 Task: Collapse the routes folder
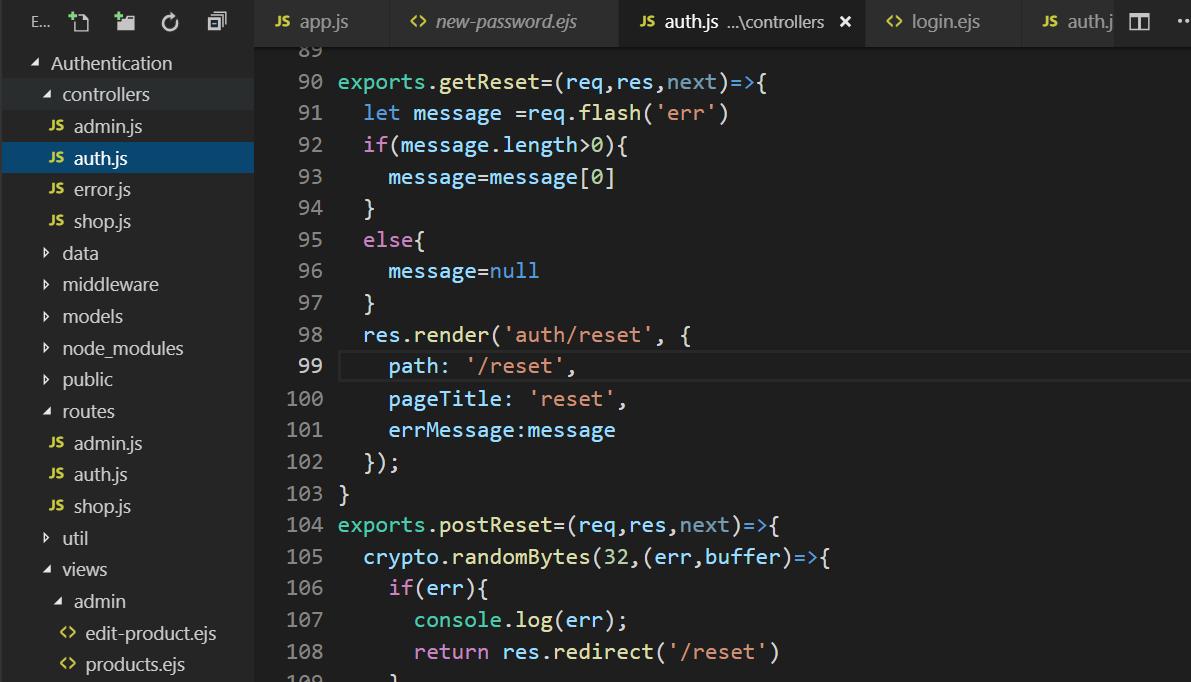47,411
